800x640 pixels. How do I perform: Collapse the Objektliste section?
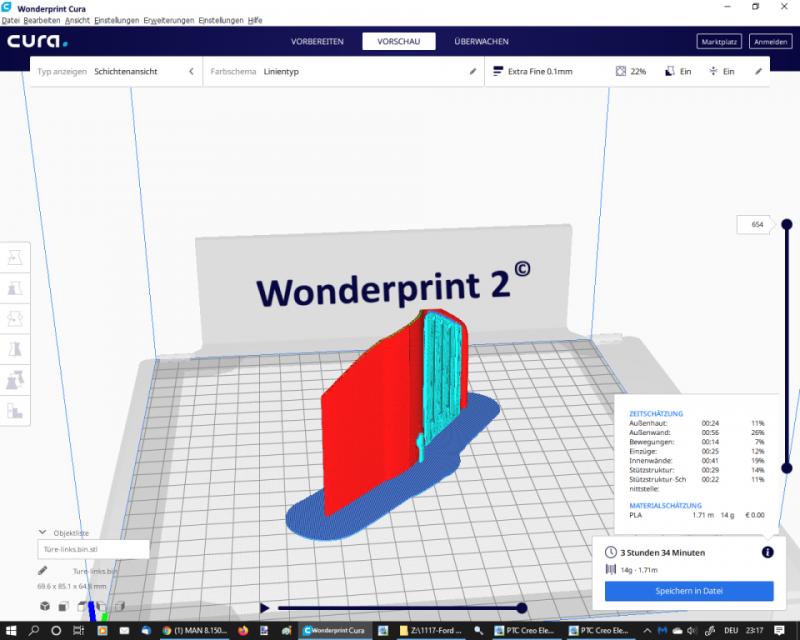click(x=43, y=532)
